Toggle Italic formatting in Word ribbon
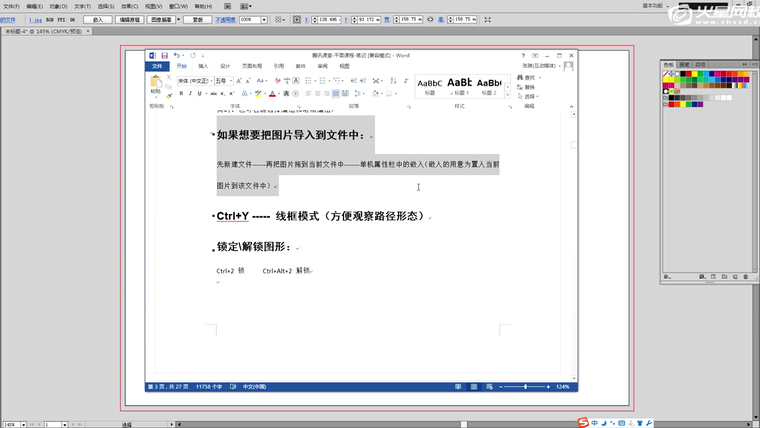 point(191,93)
